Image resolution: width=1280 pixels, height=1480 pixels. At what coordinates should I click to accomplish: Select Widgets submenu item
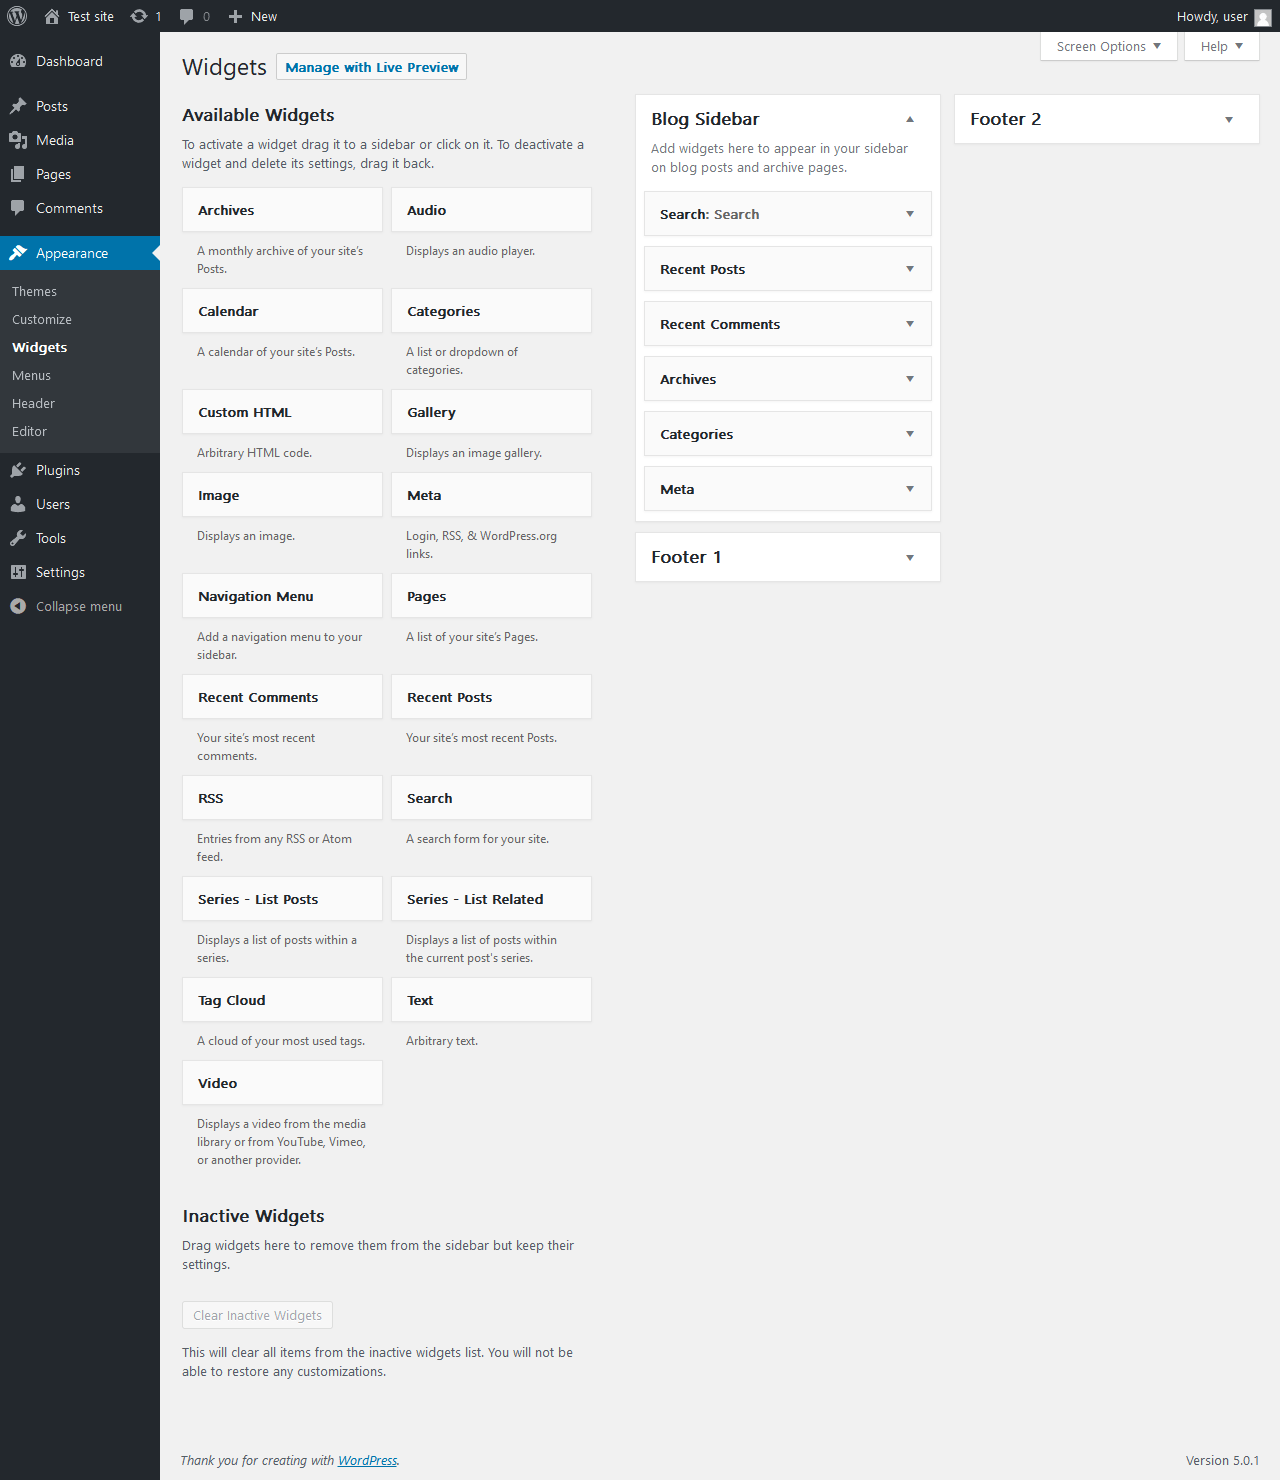tap(40, 347)
